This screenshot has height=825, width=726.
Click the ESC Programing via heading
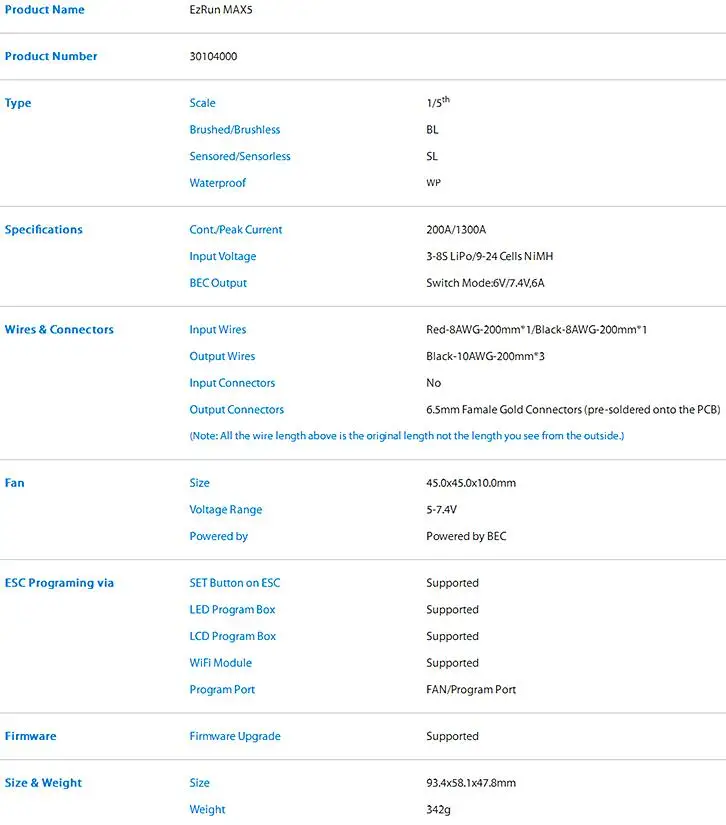[59, 583]
